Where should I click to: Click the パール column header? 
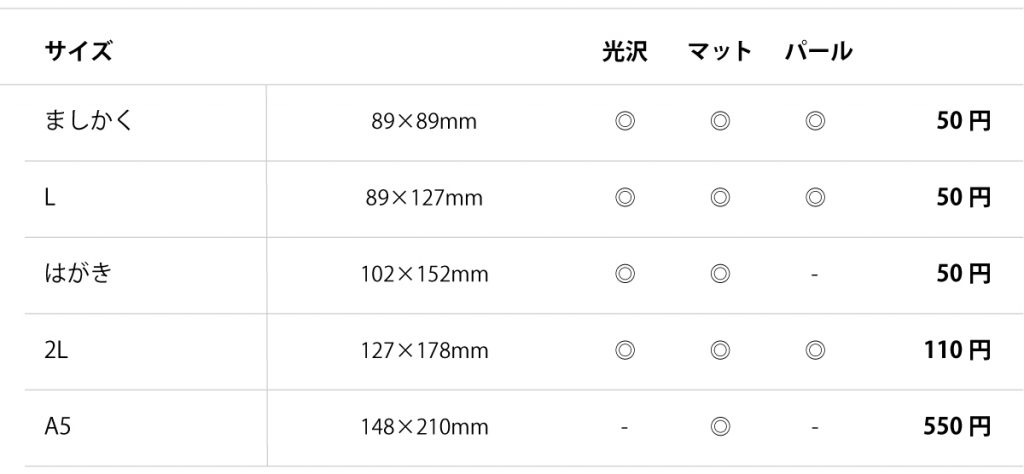[818, 50]
